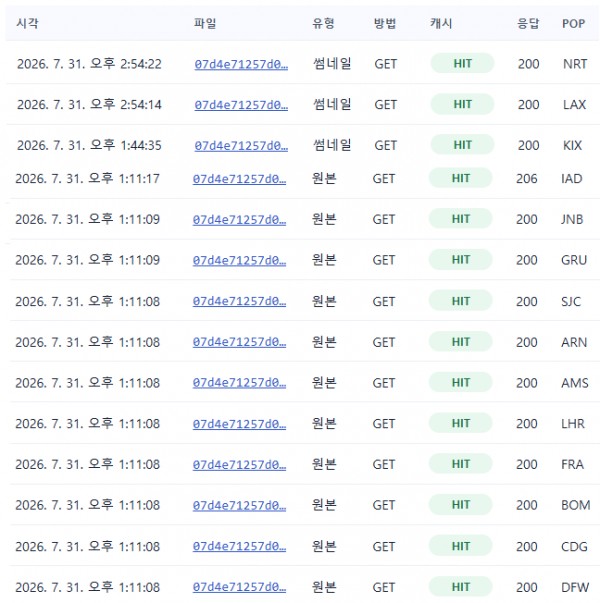Screen dimensions: 600x603
Task: Open file link in the NRT row
Action: [241, 64]
